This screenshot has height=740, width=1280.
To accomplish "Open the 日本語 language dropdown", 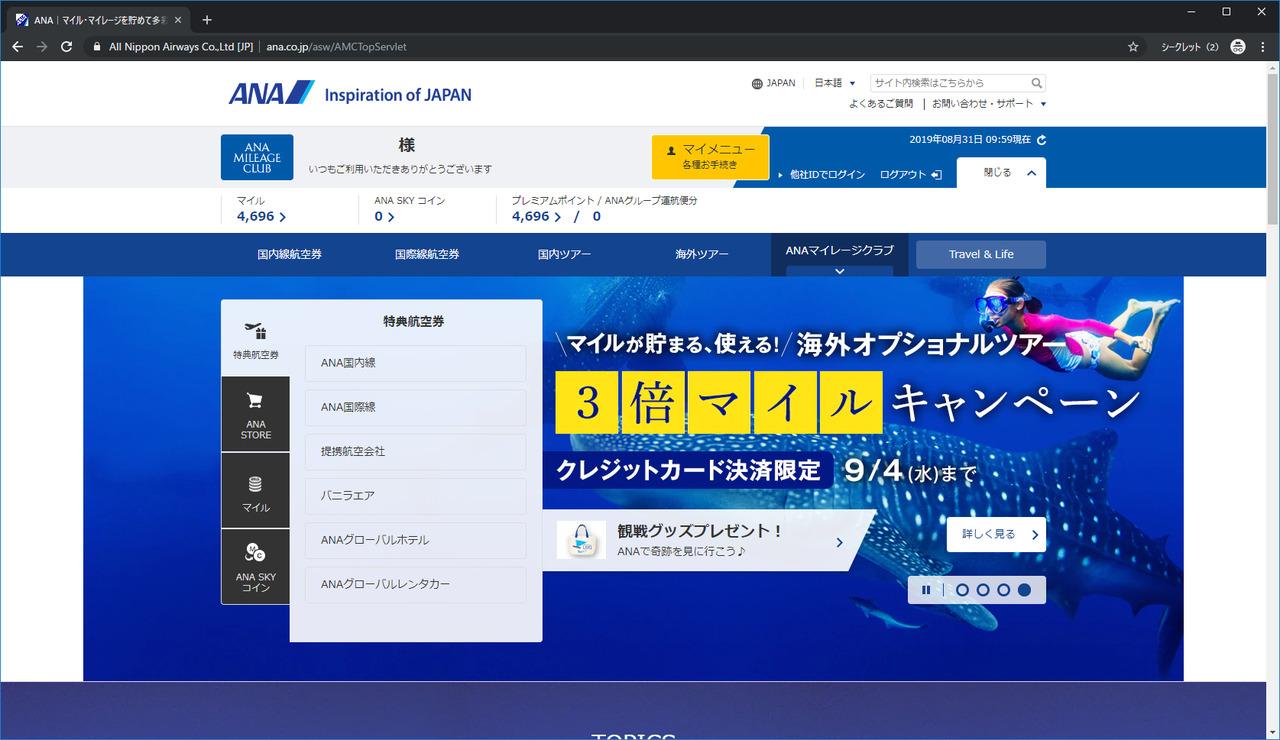I will [835, 83].
